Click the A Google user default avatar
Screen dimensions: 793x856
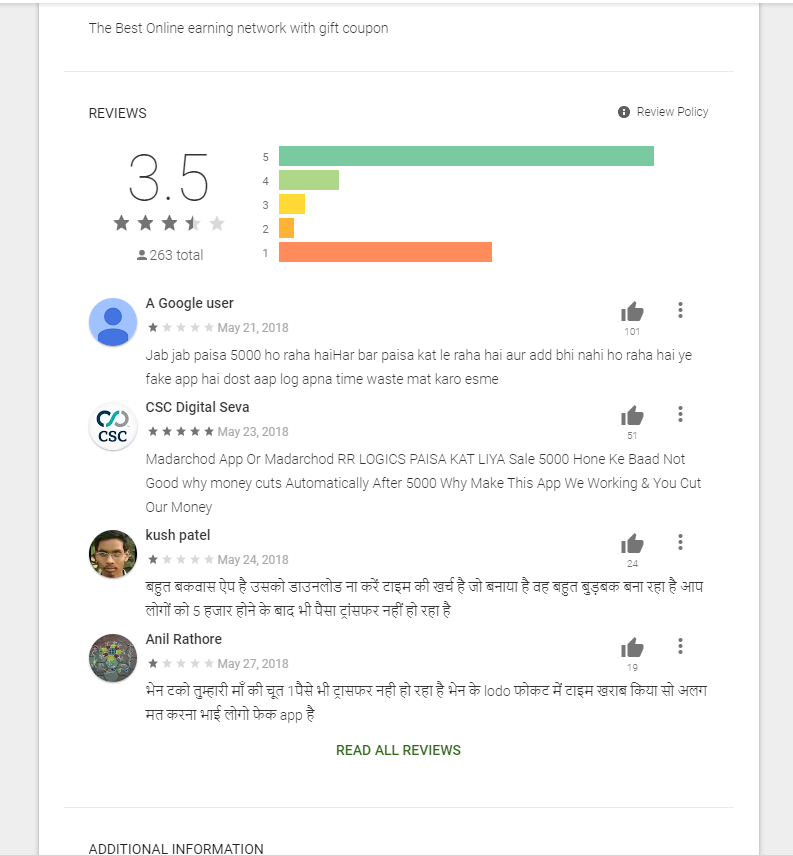(x=113, y=322)
